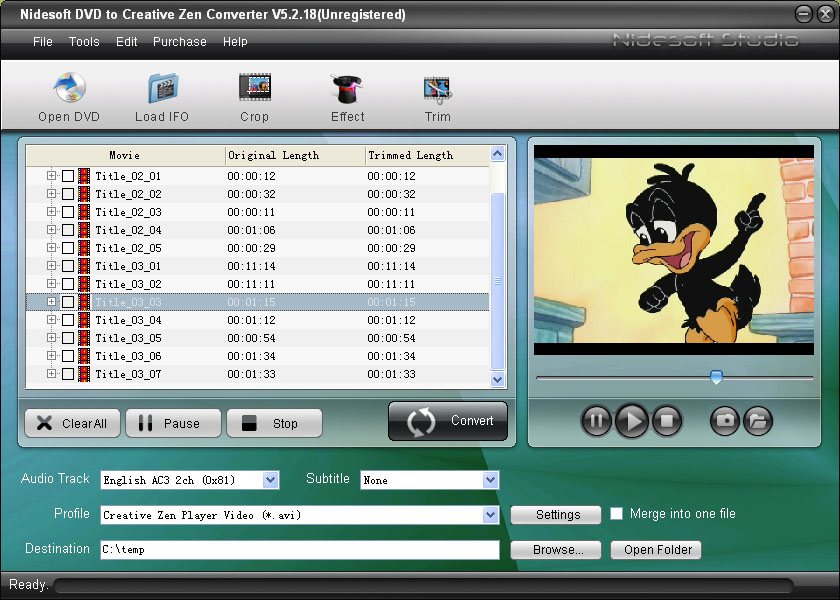This screenshot has width=840, height=600.
Task: Open the Audio Track dropdown
Action: coord(271,480)
